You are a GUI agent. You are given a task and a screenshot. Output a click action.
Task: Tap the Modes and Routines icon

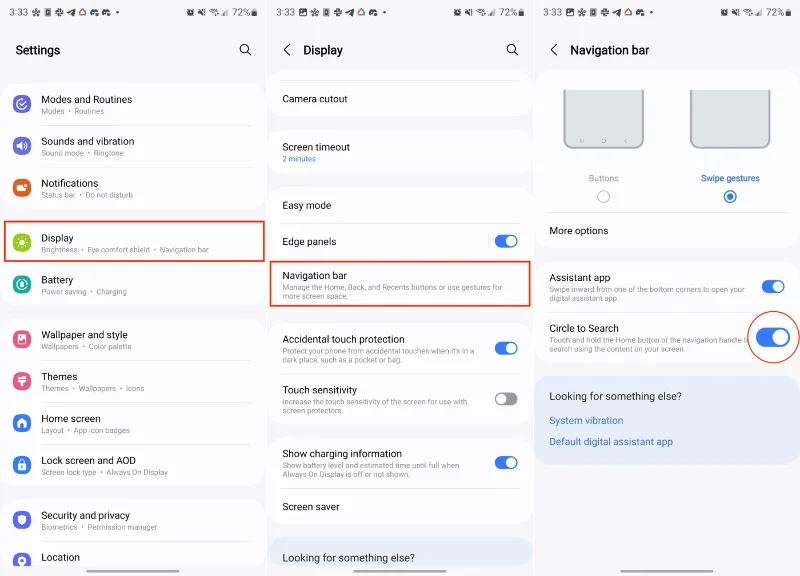22,104
